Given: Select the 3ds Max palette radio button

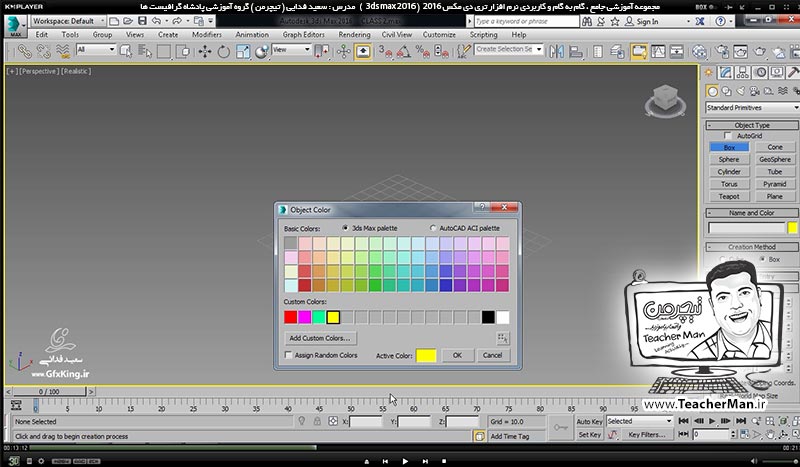Looking at the screenshot, I should tap(345, 228).
